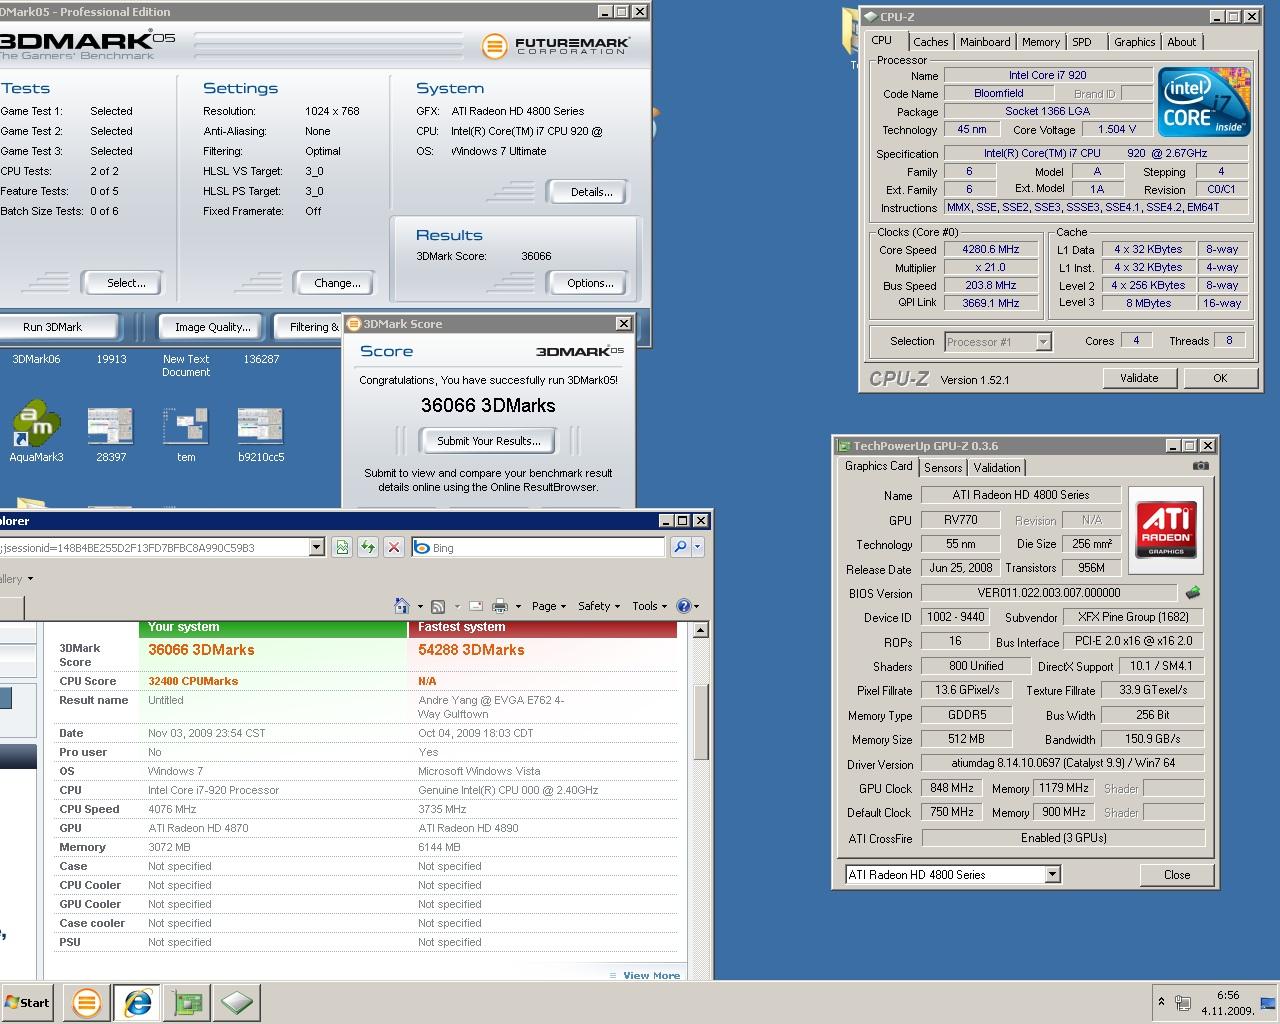Expand the hidden tray icons chevron
This screenshot has height=1024, width=1280.
pyautogui.click(x=1161, y=1001)
